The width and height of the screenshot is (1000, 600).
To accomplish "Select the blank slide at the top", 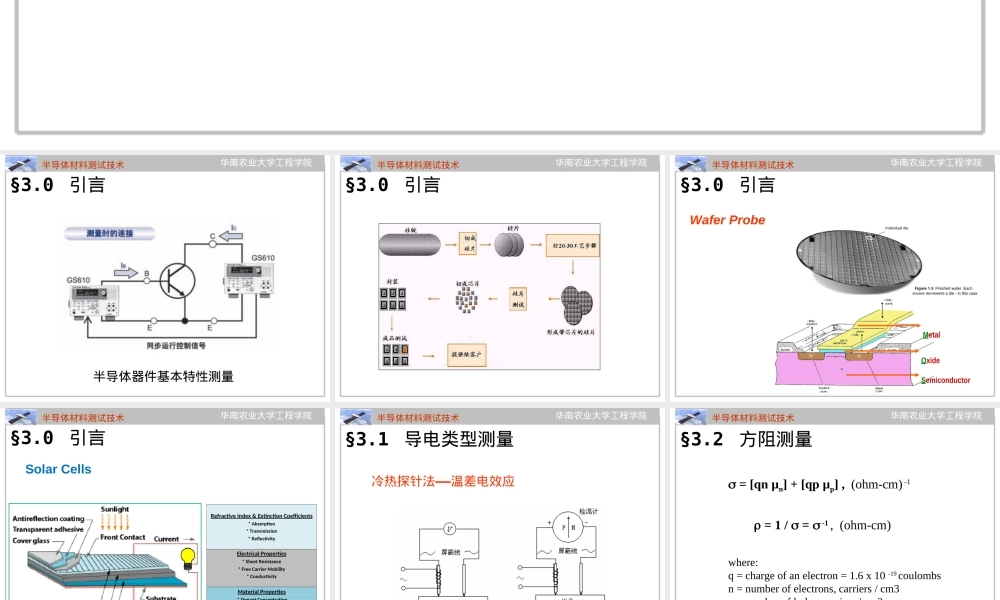I will pos(499,65).
